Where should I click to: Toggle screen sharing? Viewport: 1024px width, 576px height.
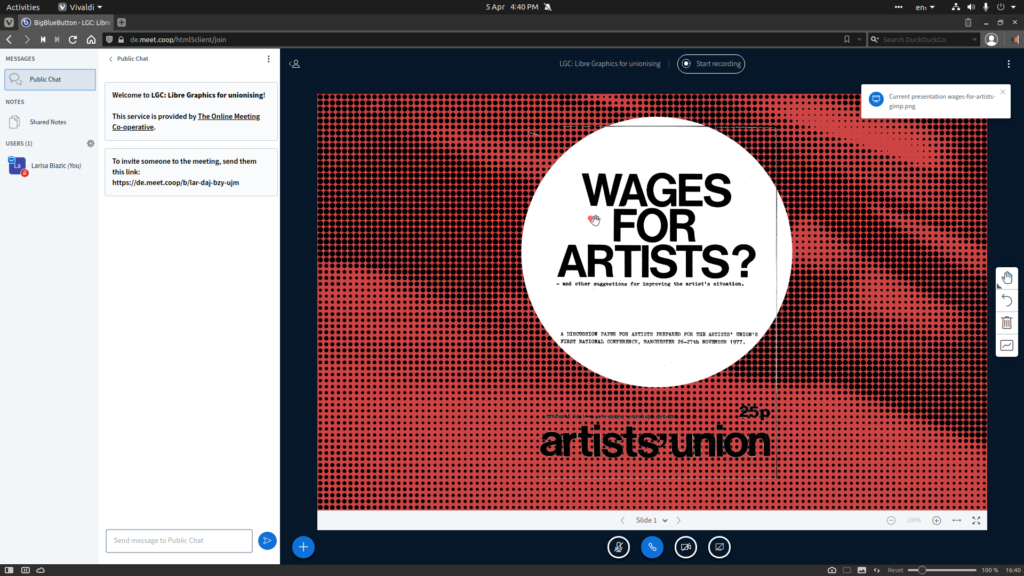click(719, 547)
